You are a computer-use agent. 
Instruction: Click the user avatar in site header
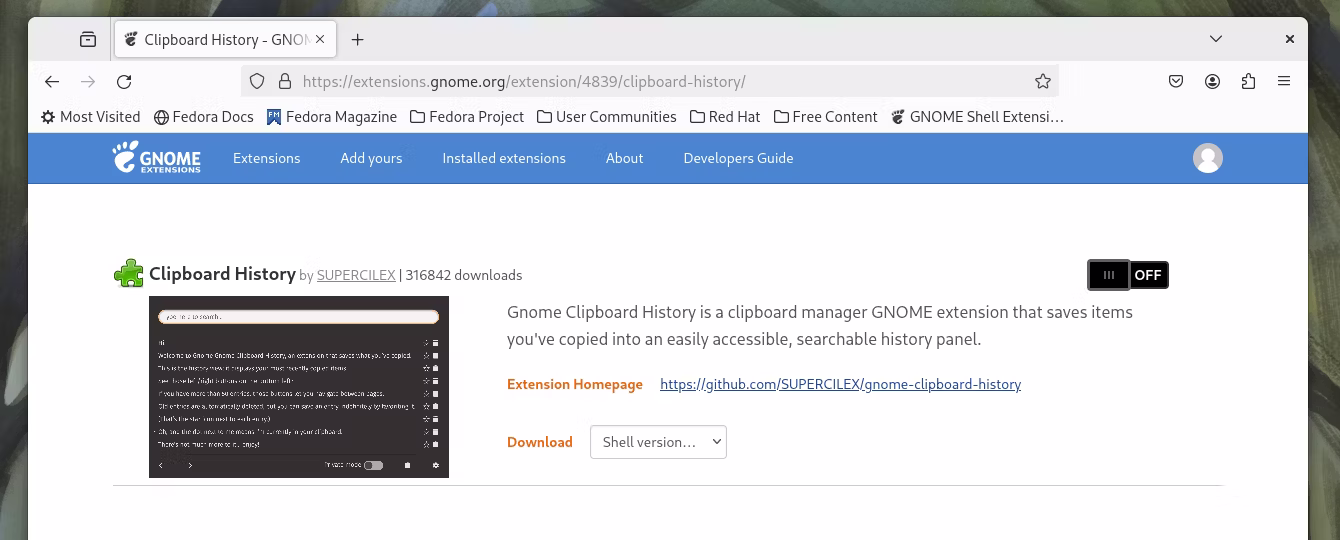pos(1208,158)
